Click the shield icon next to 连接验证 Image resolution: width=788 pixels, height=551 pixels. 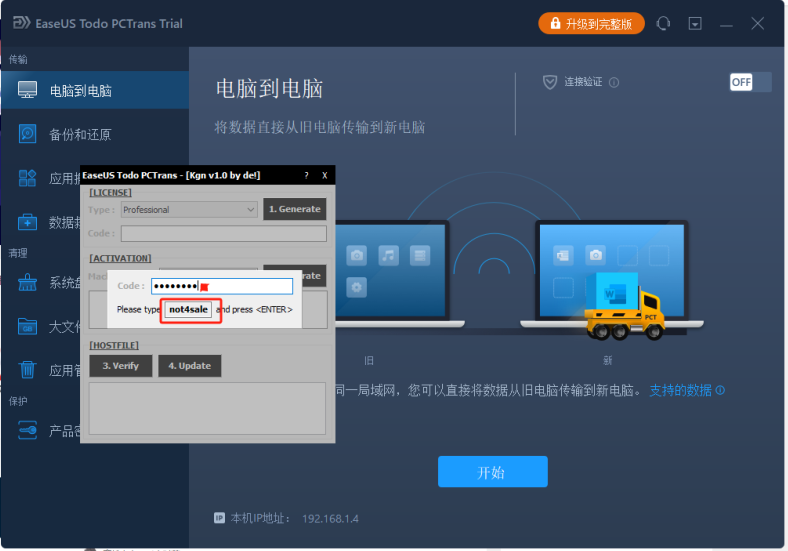[550, 82]
